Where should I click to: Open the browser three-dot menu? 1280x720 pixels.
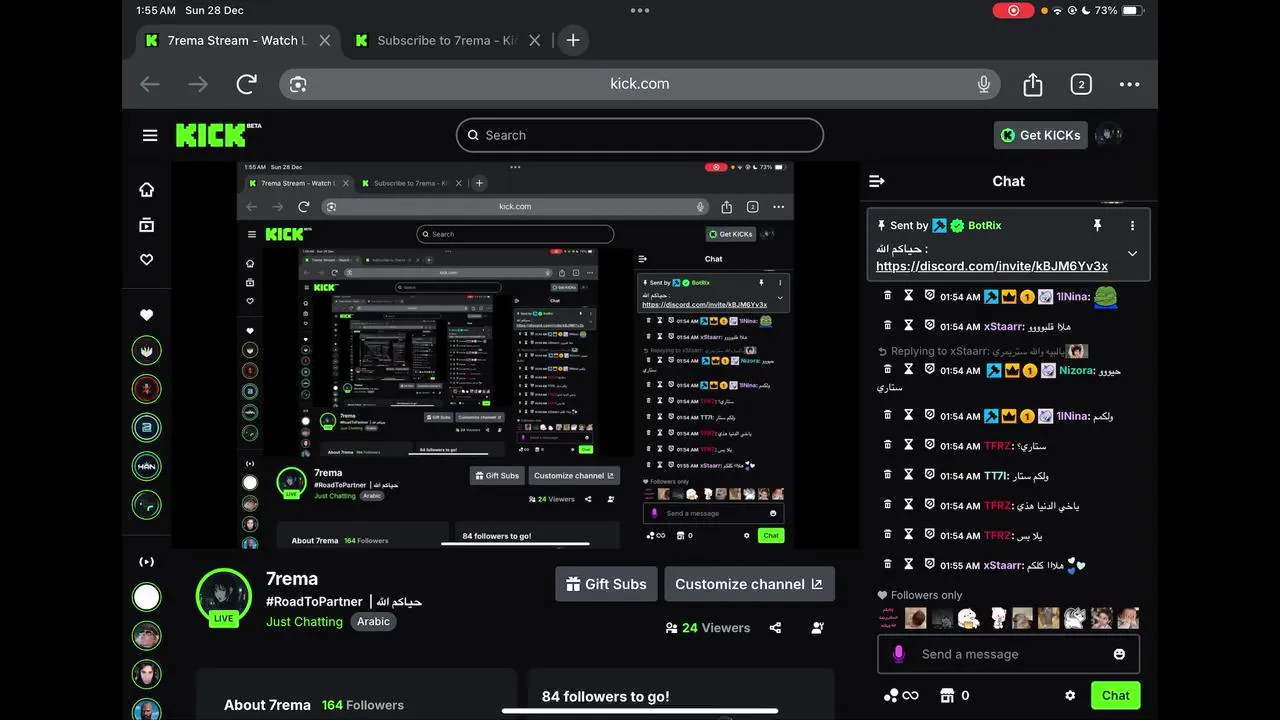pyautogui.click(x=1129, y=84)
